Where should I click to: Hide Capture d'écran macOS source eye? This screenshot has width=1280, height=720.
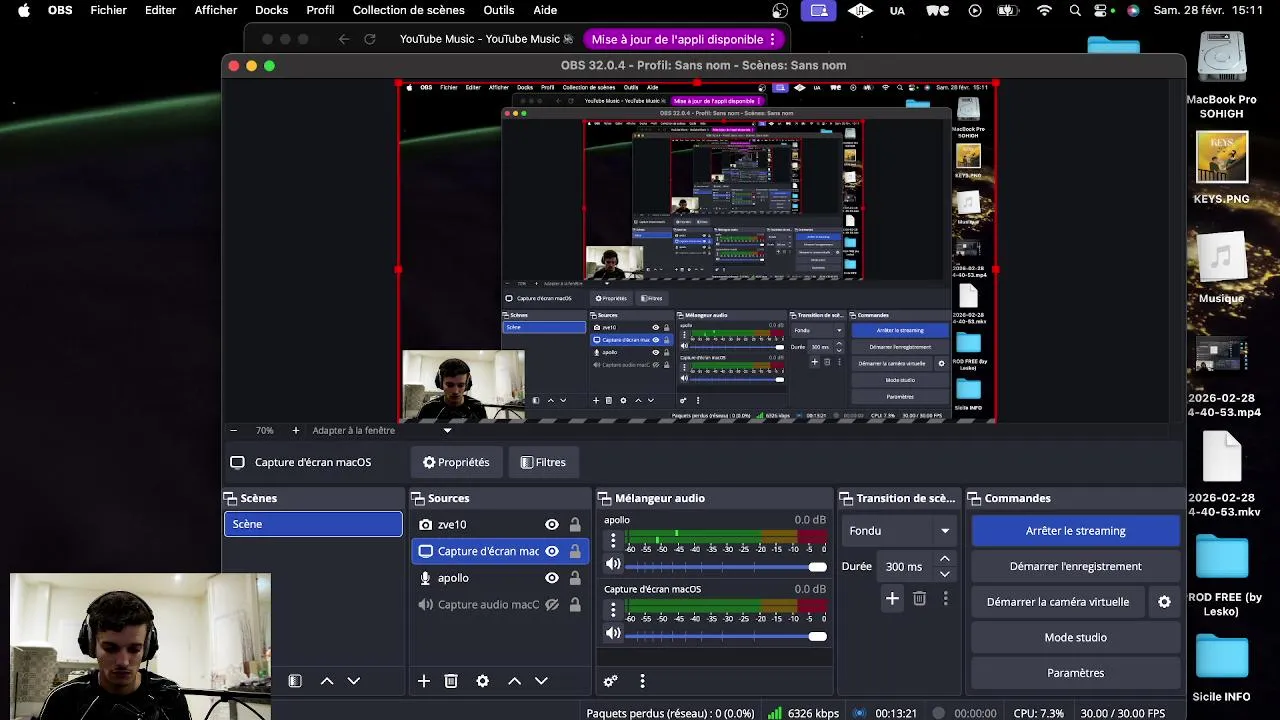point(552,551)
